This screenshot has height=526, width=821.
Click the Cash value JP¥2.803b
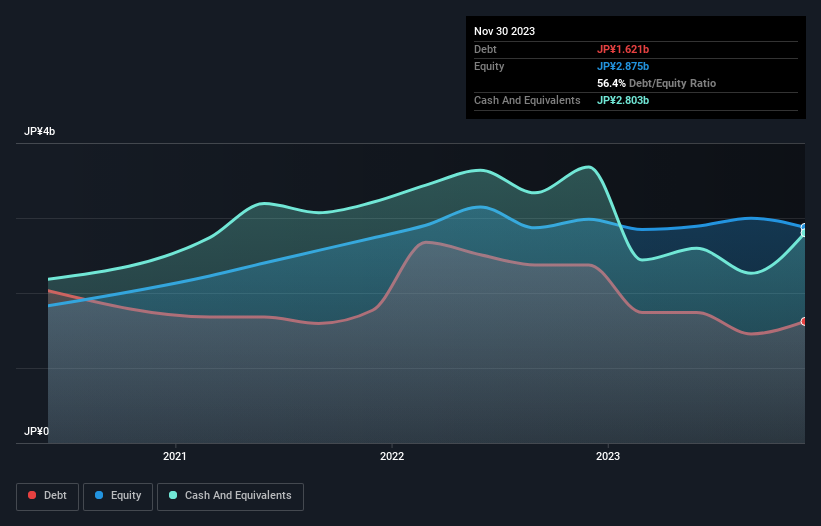[x=623, y=100]
